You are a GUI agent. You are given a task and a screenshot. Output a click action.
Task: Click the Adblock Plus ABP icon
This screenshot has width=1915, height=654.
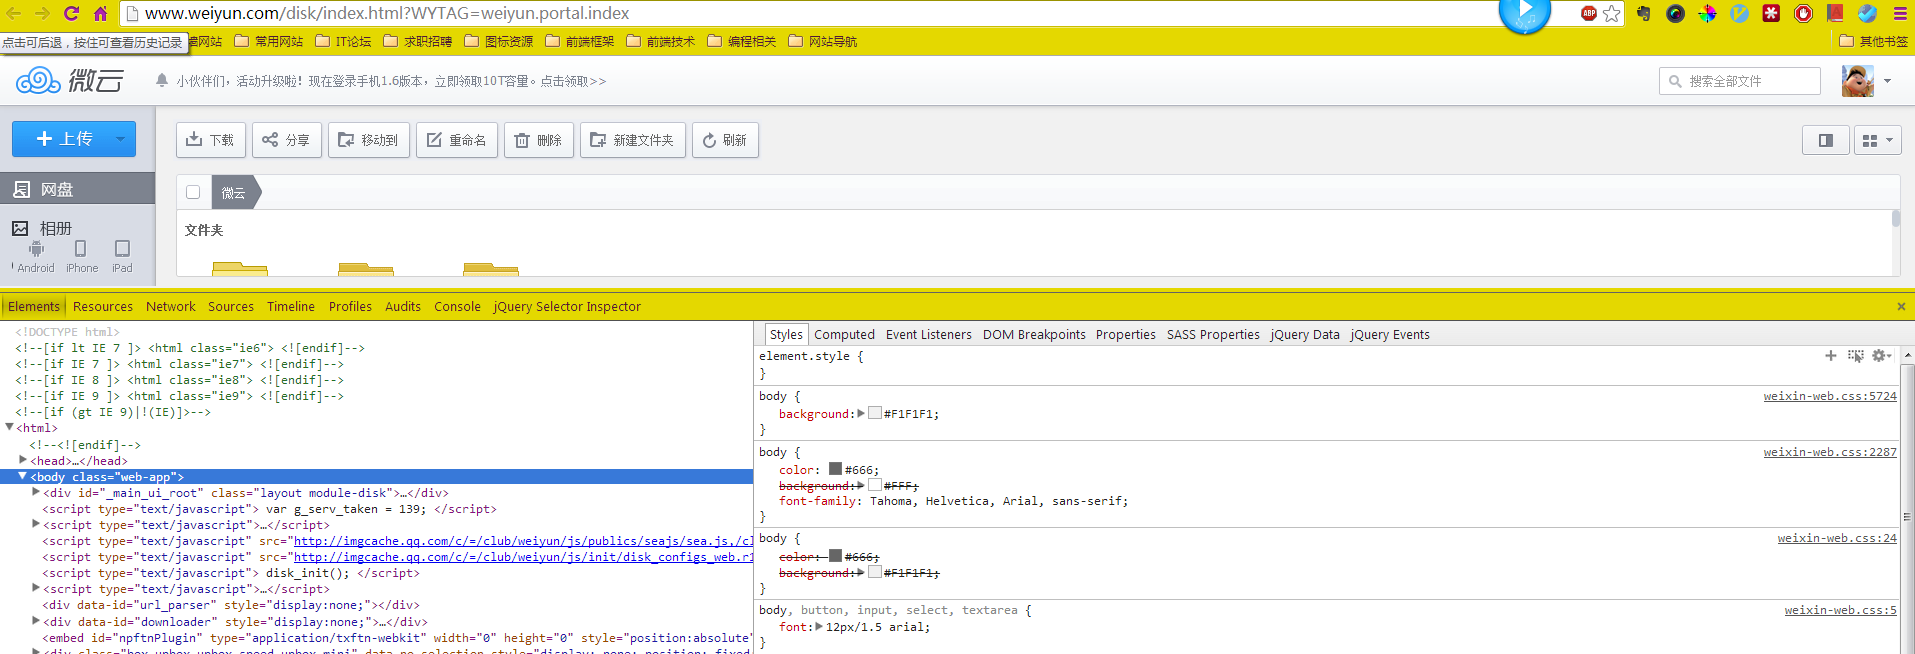point(1588,13)
